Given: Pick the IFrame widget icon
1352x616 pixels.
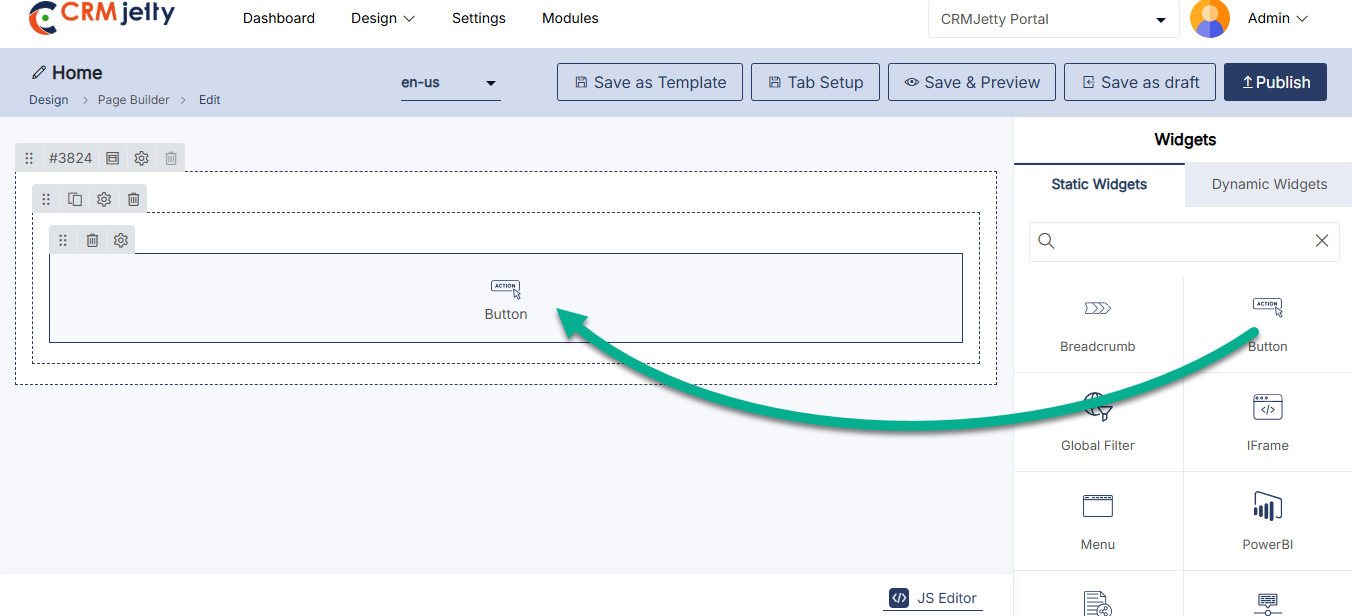Looking at the screenshot, I should pyautogui.click(x=1267, y=408).
